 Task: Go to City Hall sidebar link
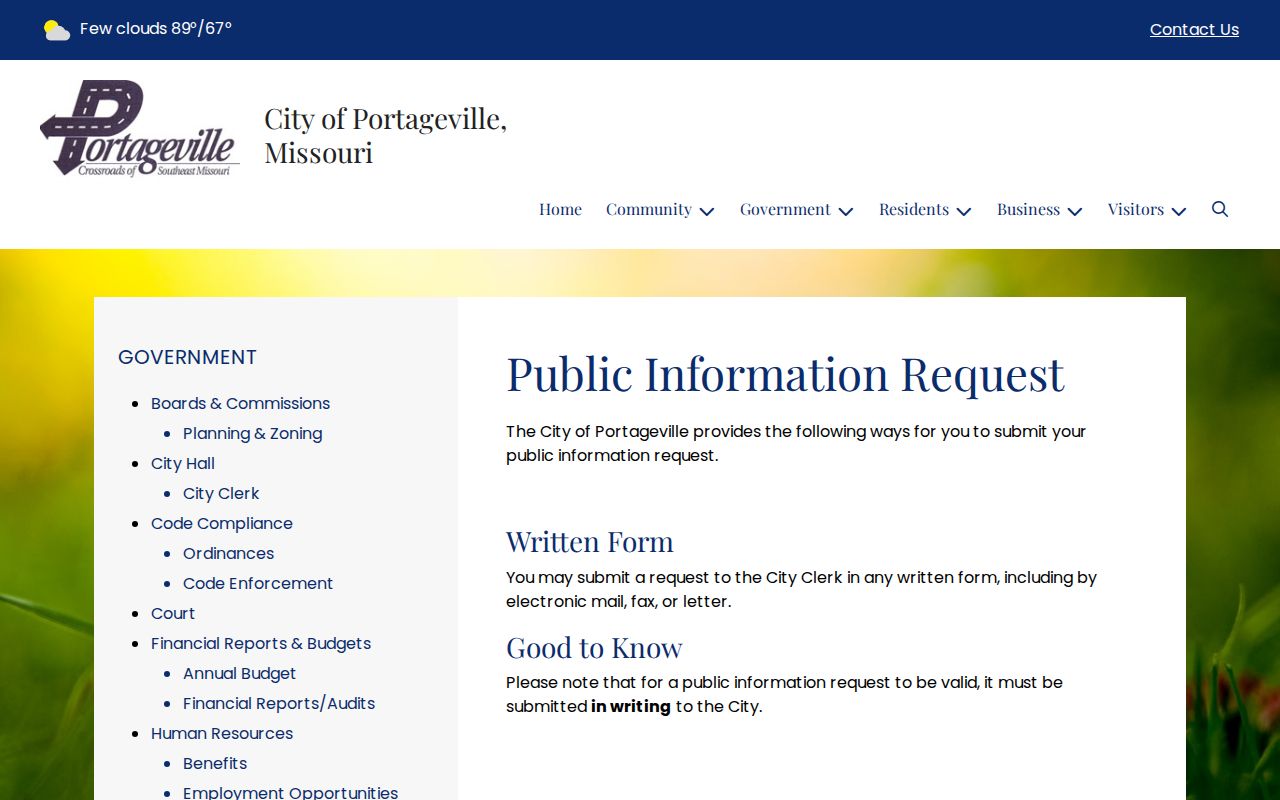coord(183,463)
